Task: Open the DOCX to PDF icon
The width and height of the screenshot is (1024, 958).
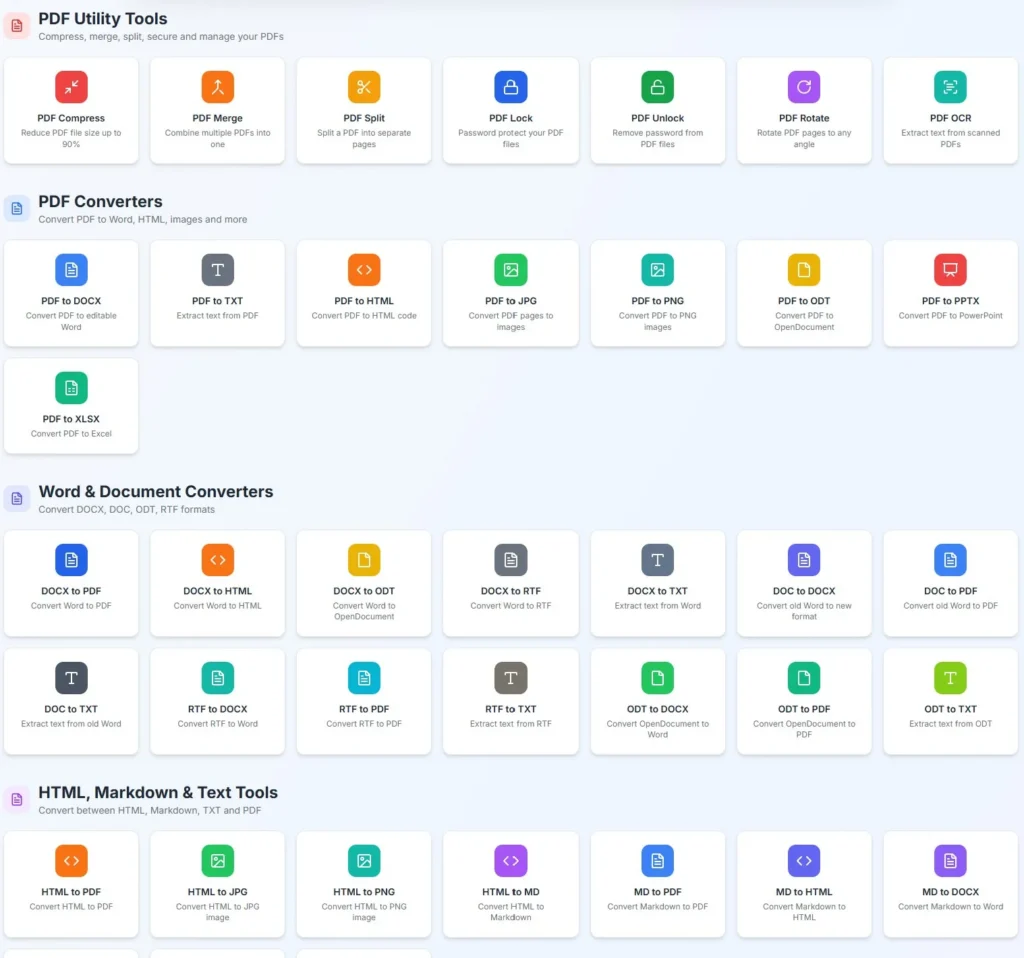Action: (71, 560)
